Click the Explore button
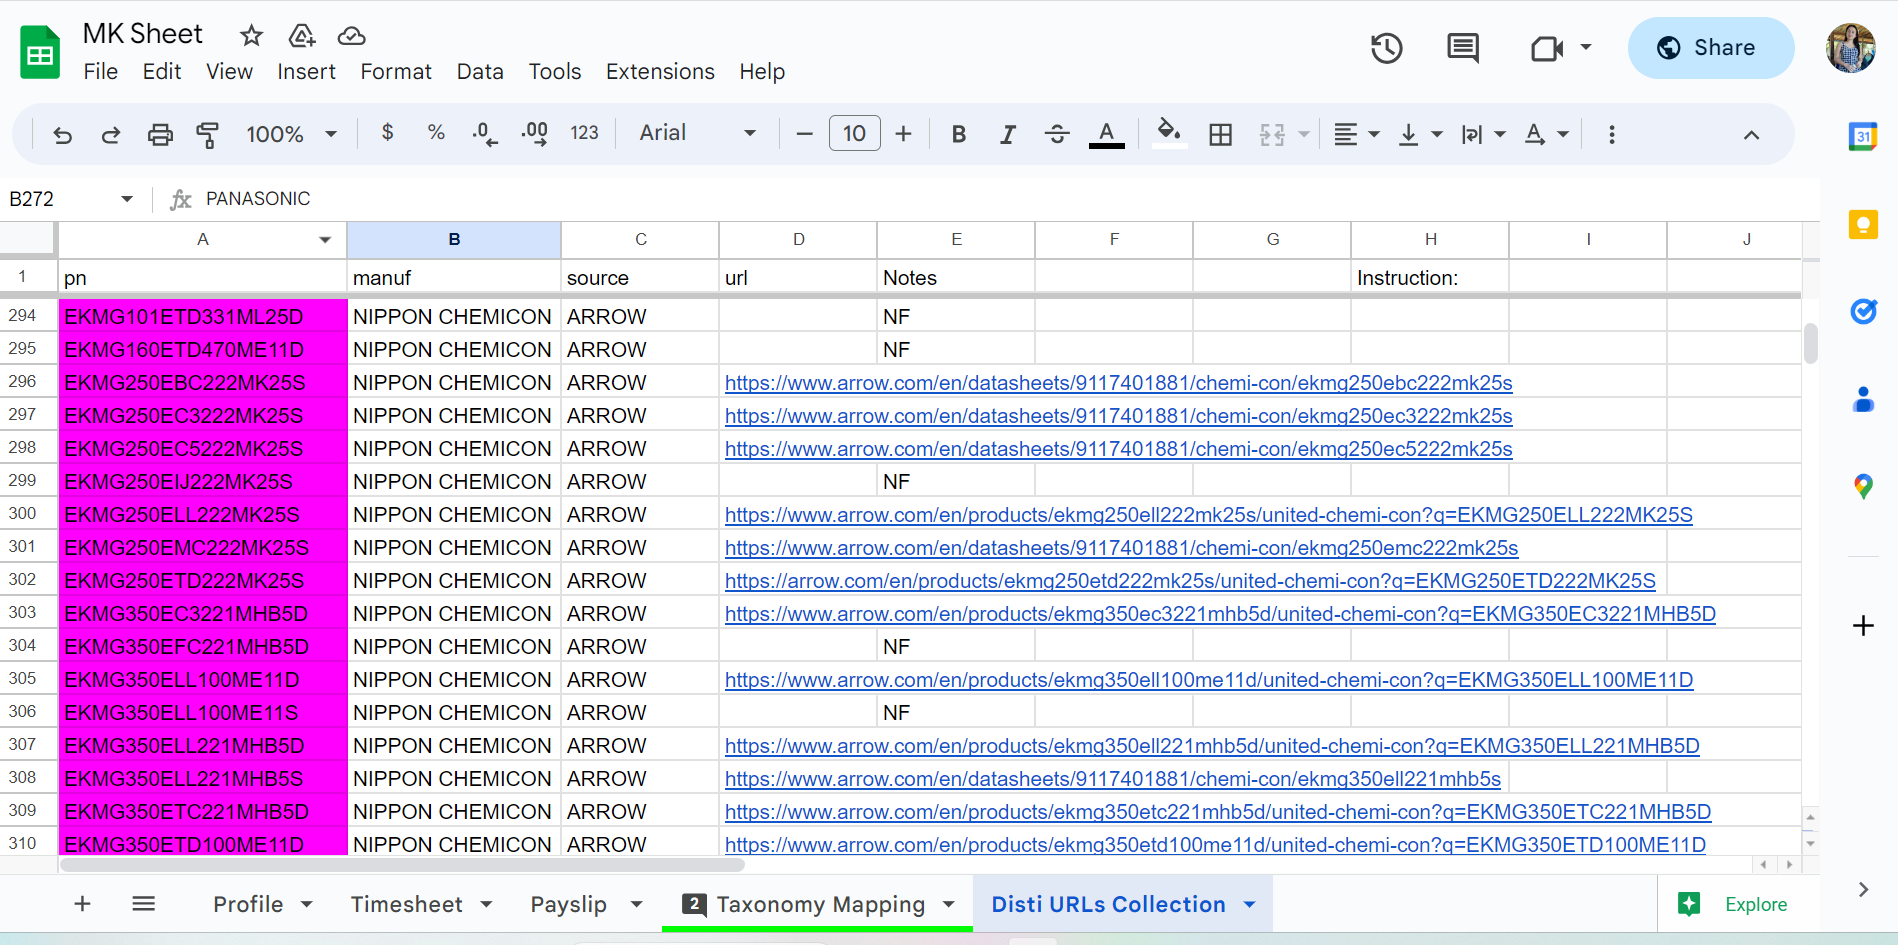1898x945 pixels. [1733, 904]
